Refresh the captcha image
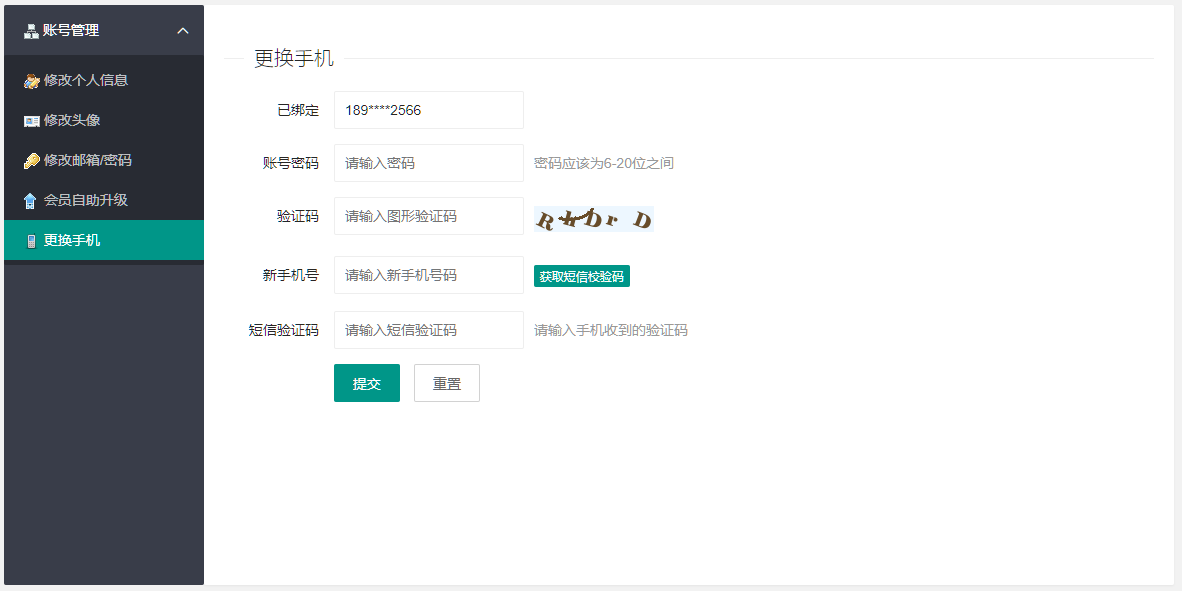1182x591 pixels. 594,219
